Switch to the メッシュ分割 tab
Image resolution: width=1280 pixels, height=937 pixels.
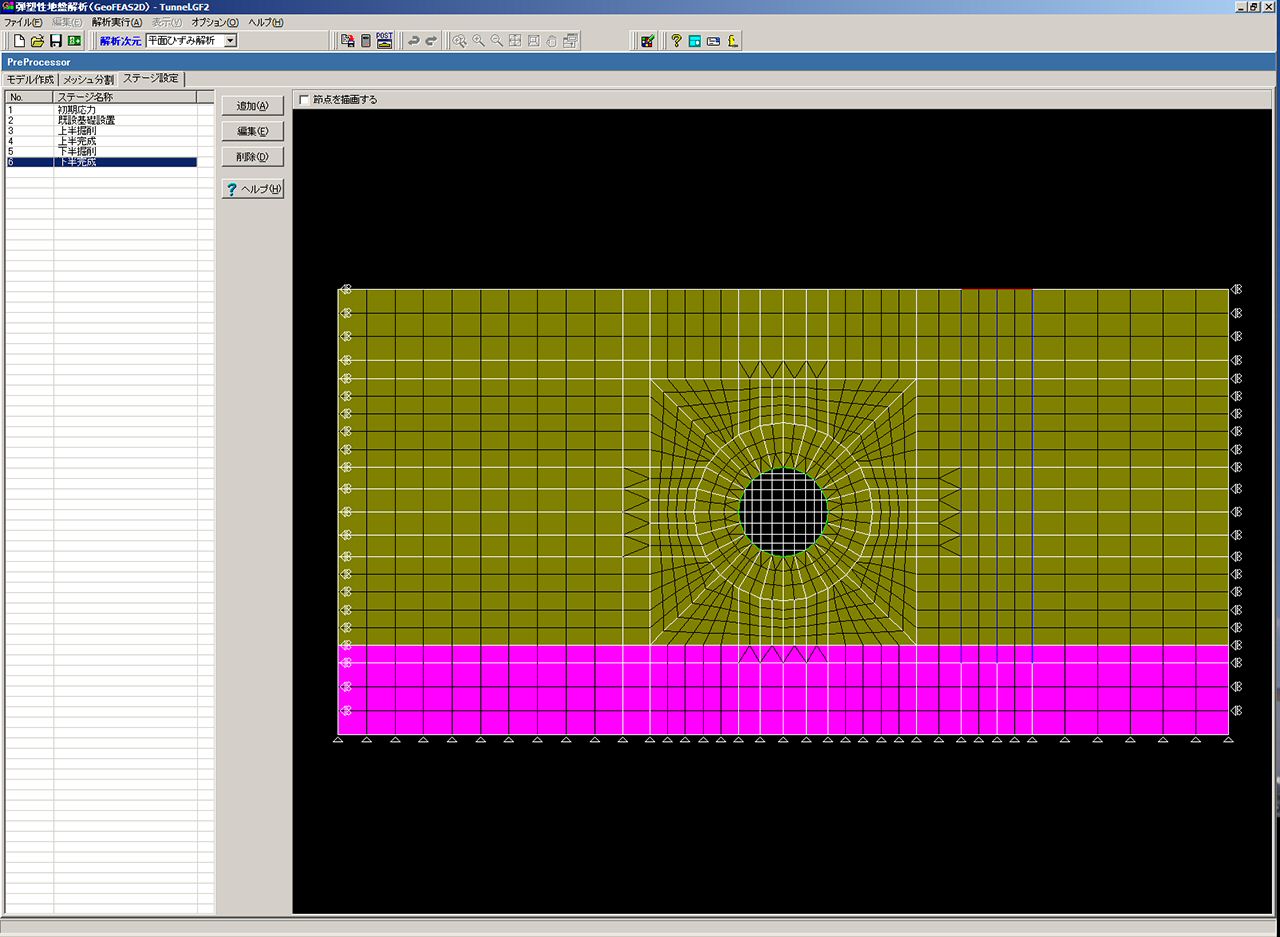(89, 79)
